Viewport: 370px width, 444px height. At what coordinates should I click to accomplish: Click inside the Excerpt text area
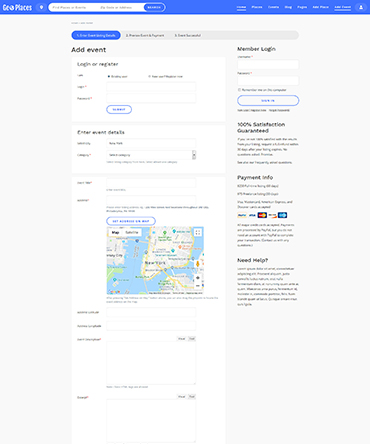pos(151,421)
